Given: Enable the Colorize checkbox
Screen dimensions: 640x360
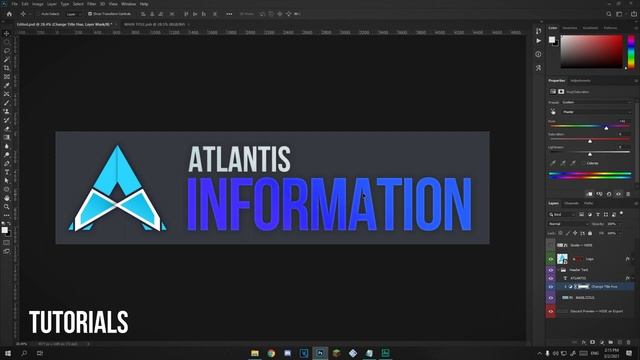Looking at the screenshot, I should point(583,163).
